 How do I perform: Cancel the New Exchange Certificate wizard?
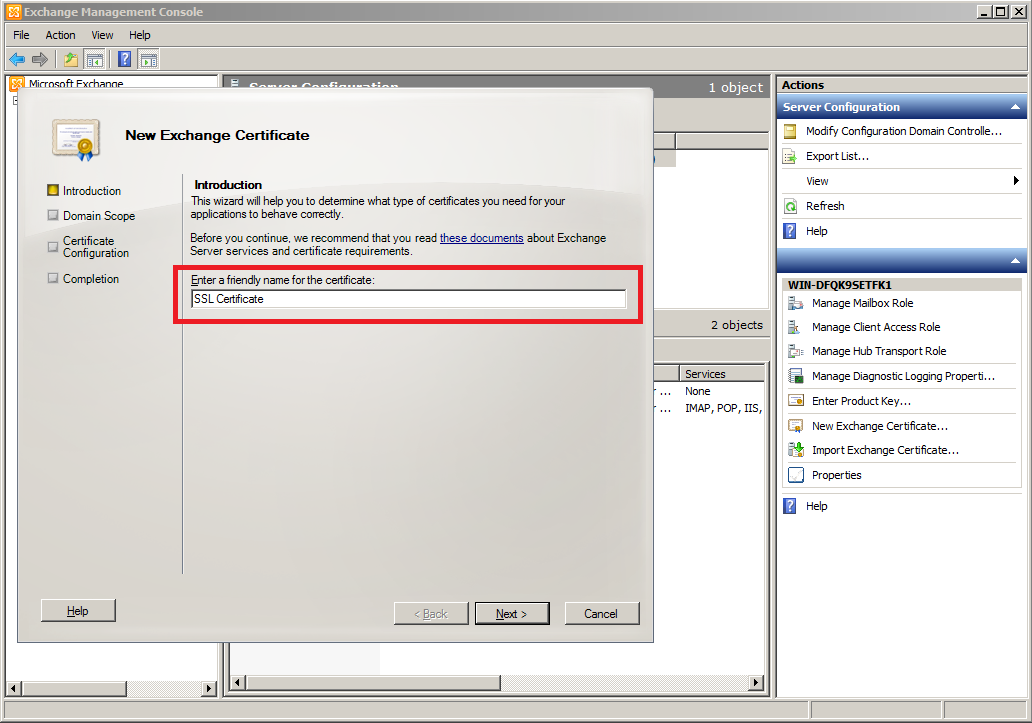(601, 614)
